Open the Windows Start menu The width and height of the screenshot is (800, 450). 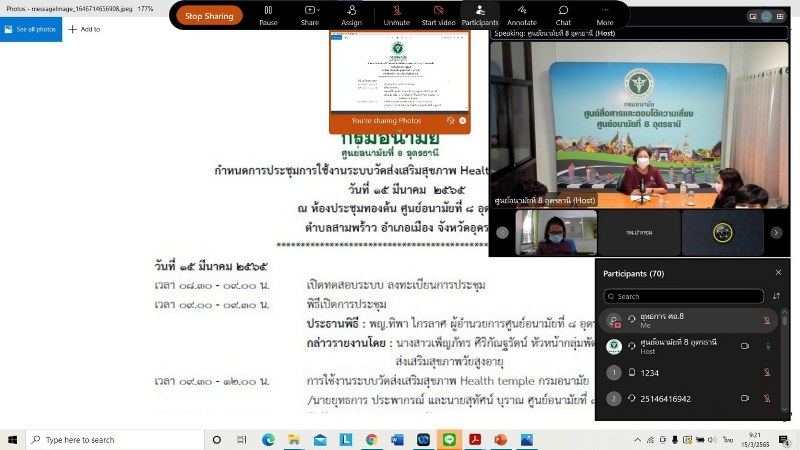[12, 439]
